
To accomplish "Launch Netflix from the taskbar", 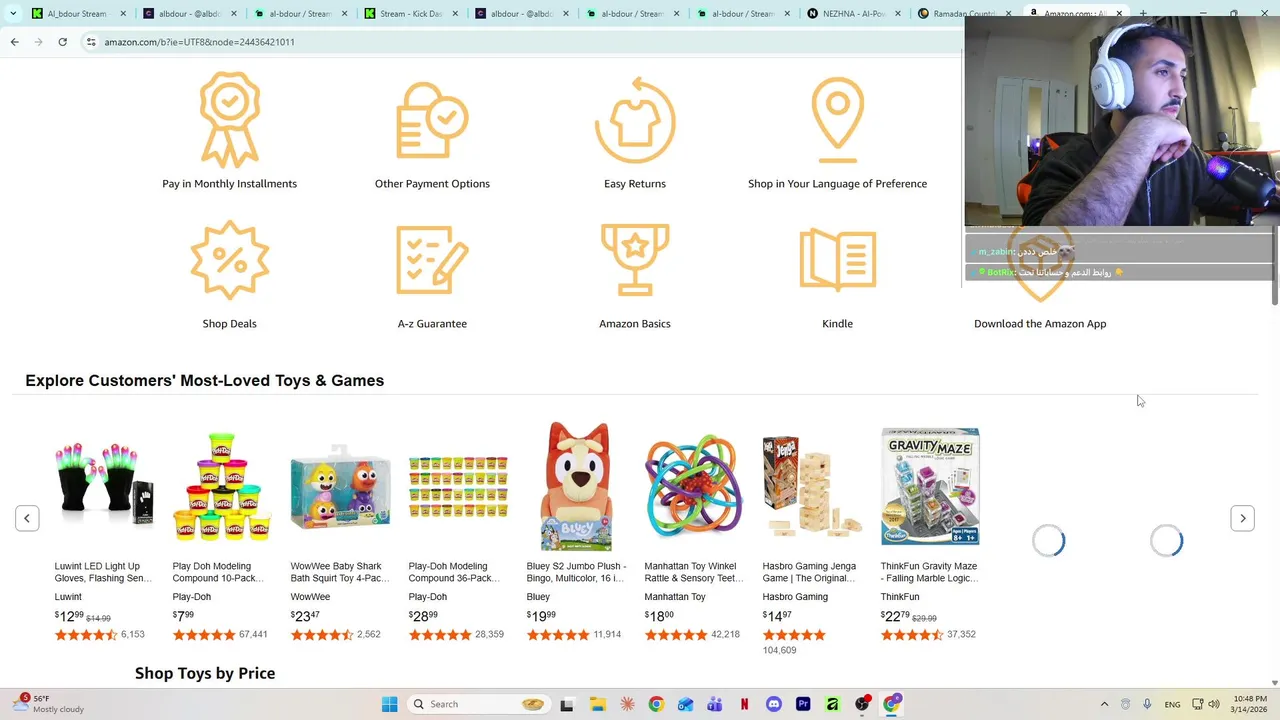I will pyautogui.click(x=745, y=704).
